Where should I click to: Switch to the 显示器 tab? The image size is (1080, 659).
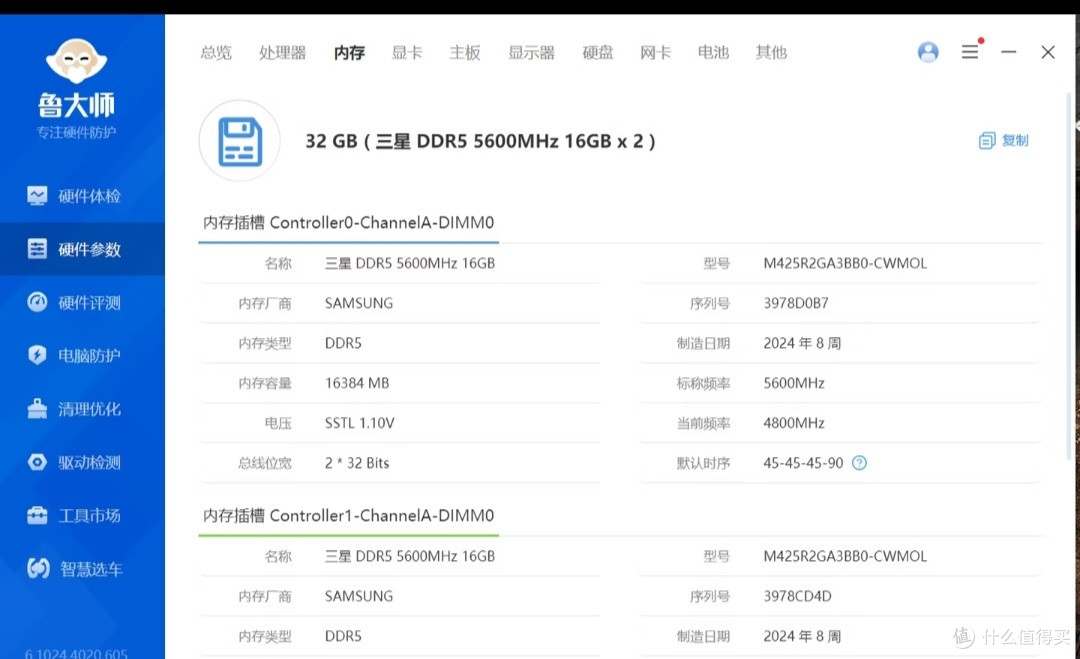pos(531,52)
